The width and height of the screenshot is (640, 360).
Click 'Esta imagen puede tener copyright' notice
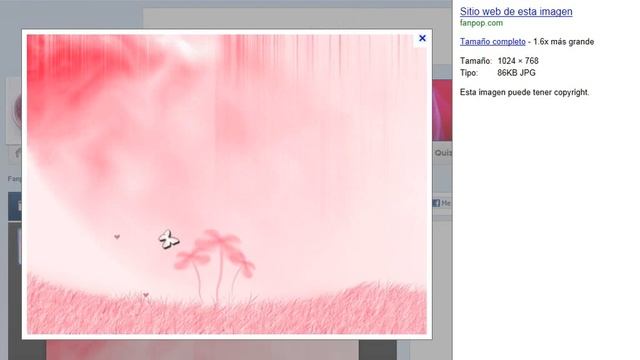tap(524, 92)
